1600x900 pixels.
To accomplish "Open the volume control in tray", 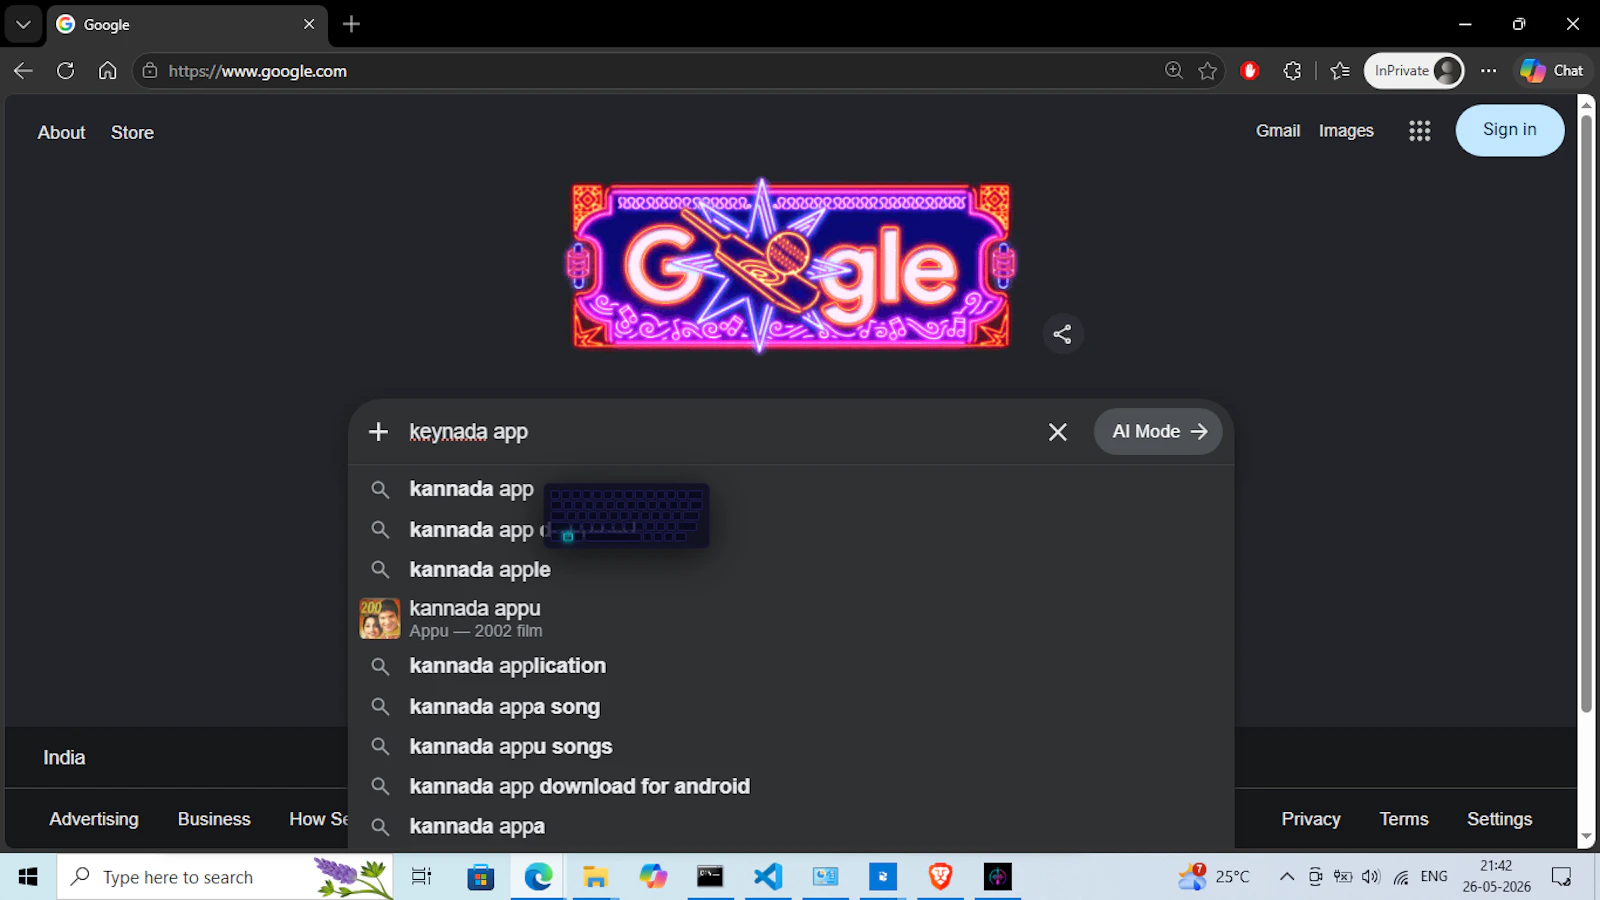I will coord(1371,877).
